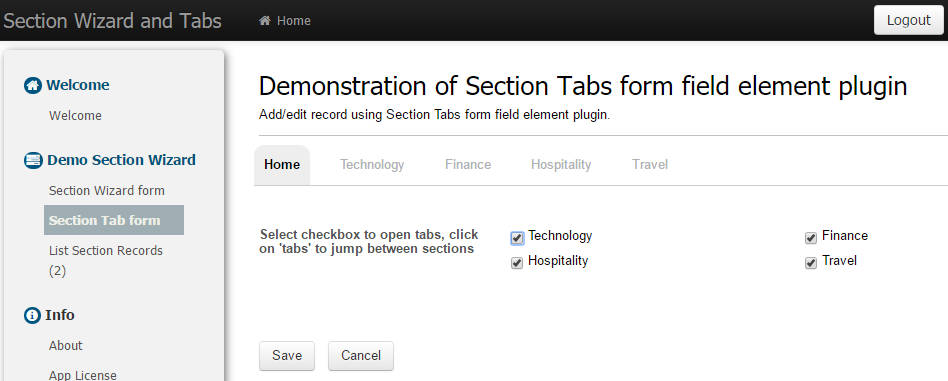
Task: Click the Save button
Action: tap(287, 356)
